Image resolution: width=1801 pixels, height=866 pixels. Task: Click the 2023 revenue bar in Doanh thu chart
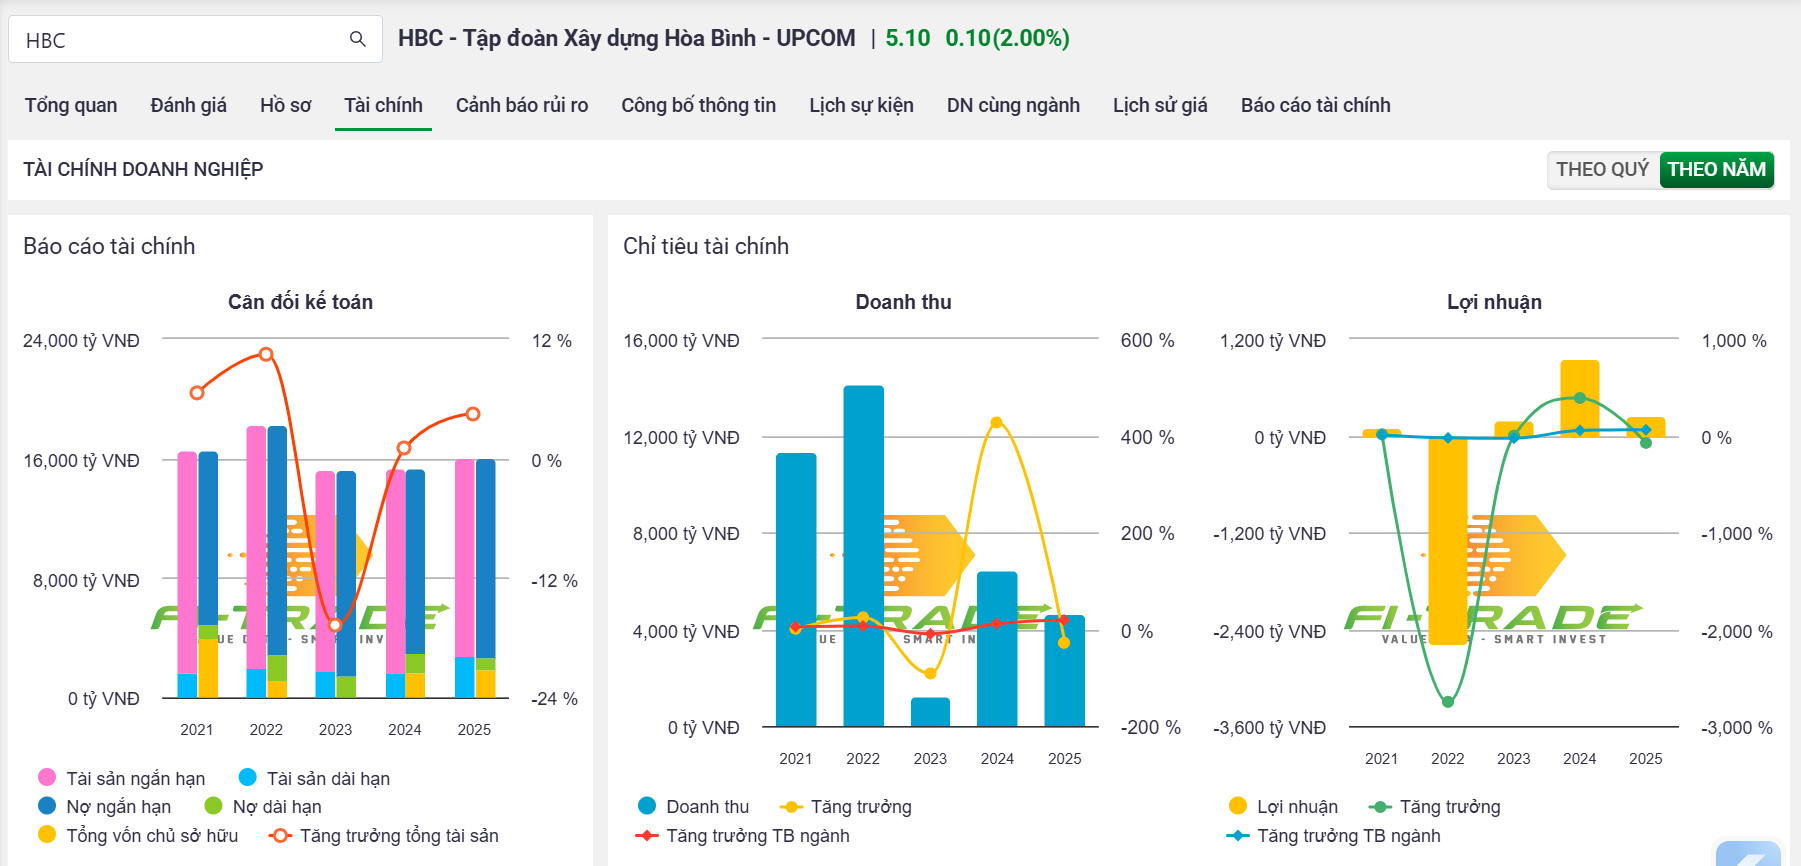(x=930, y=712)
